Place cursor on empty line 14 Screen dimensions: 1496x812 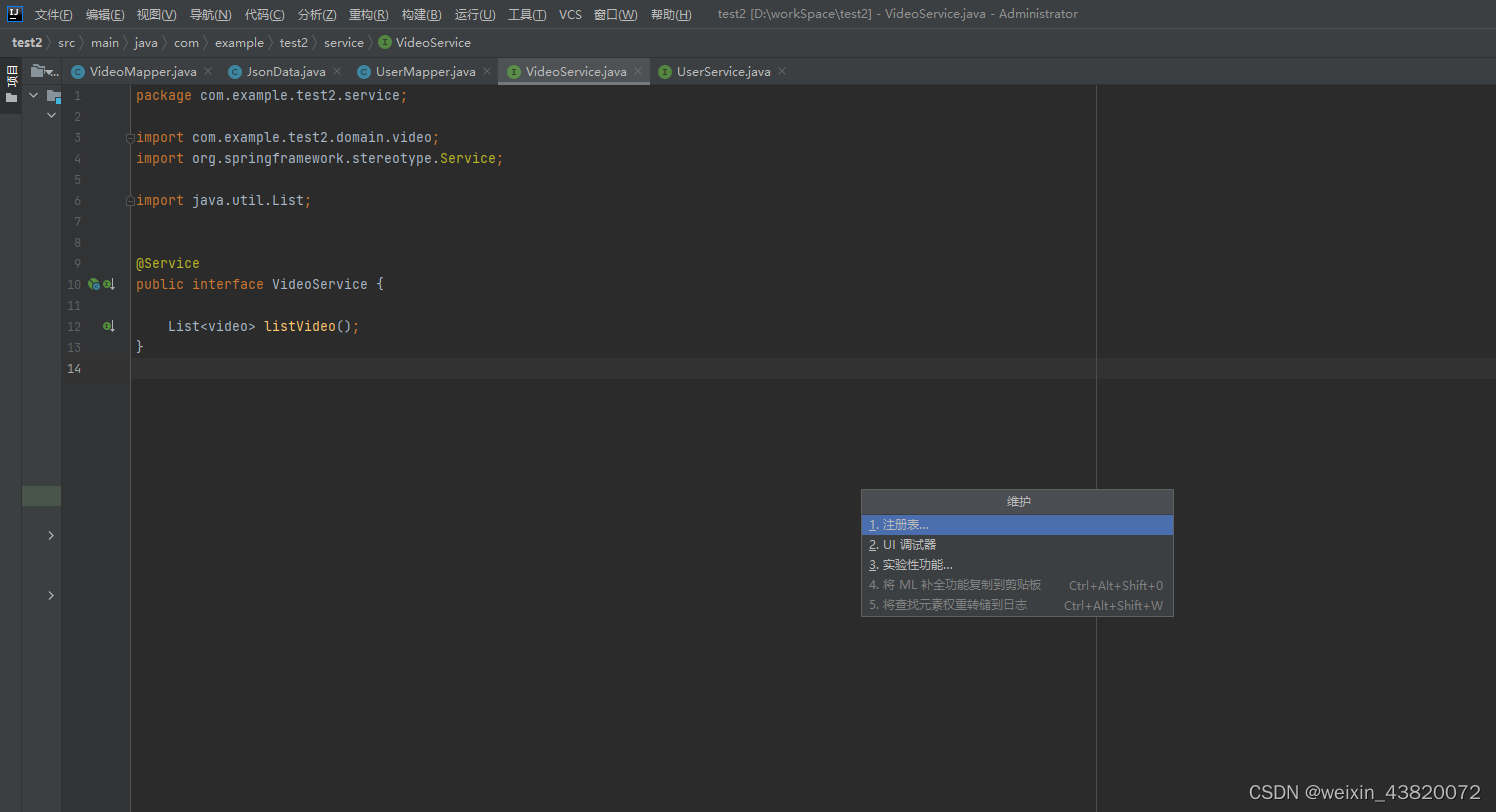click(x=813, y=369)
